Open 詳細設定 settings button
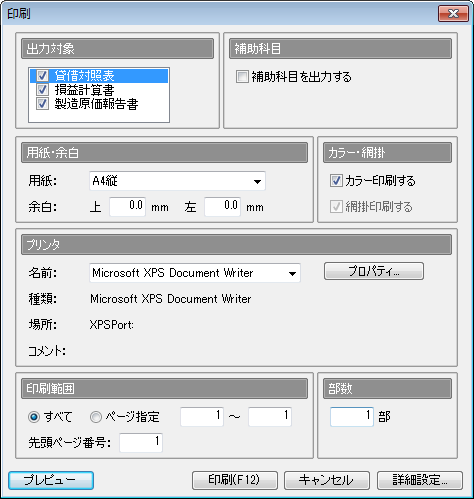 click(x=420, y=480)
